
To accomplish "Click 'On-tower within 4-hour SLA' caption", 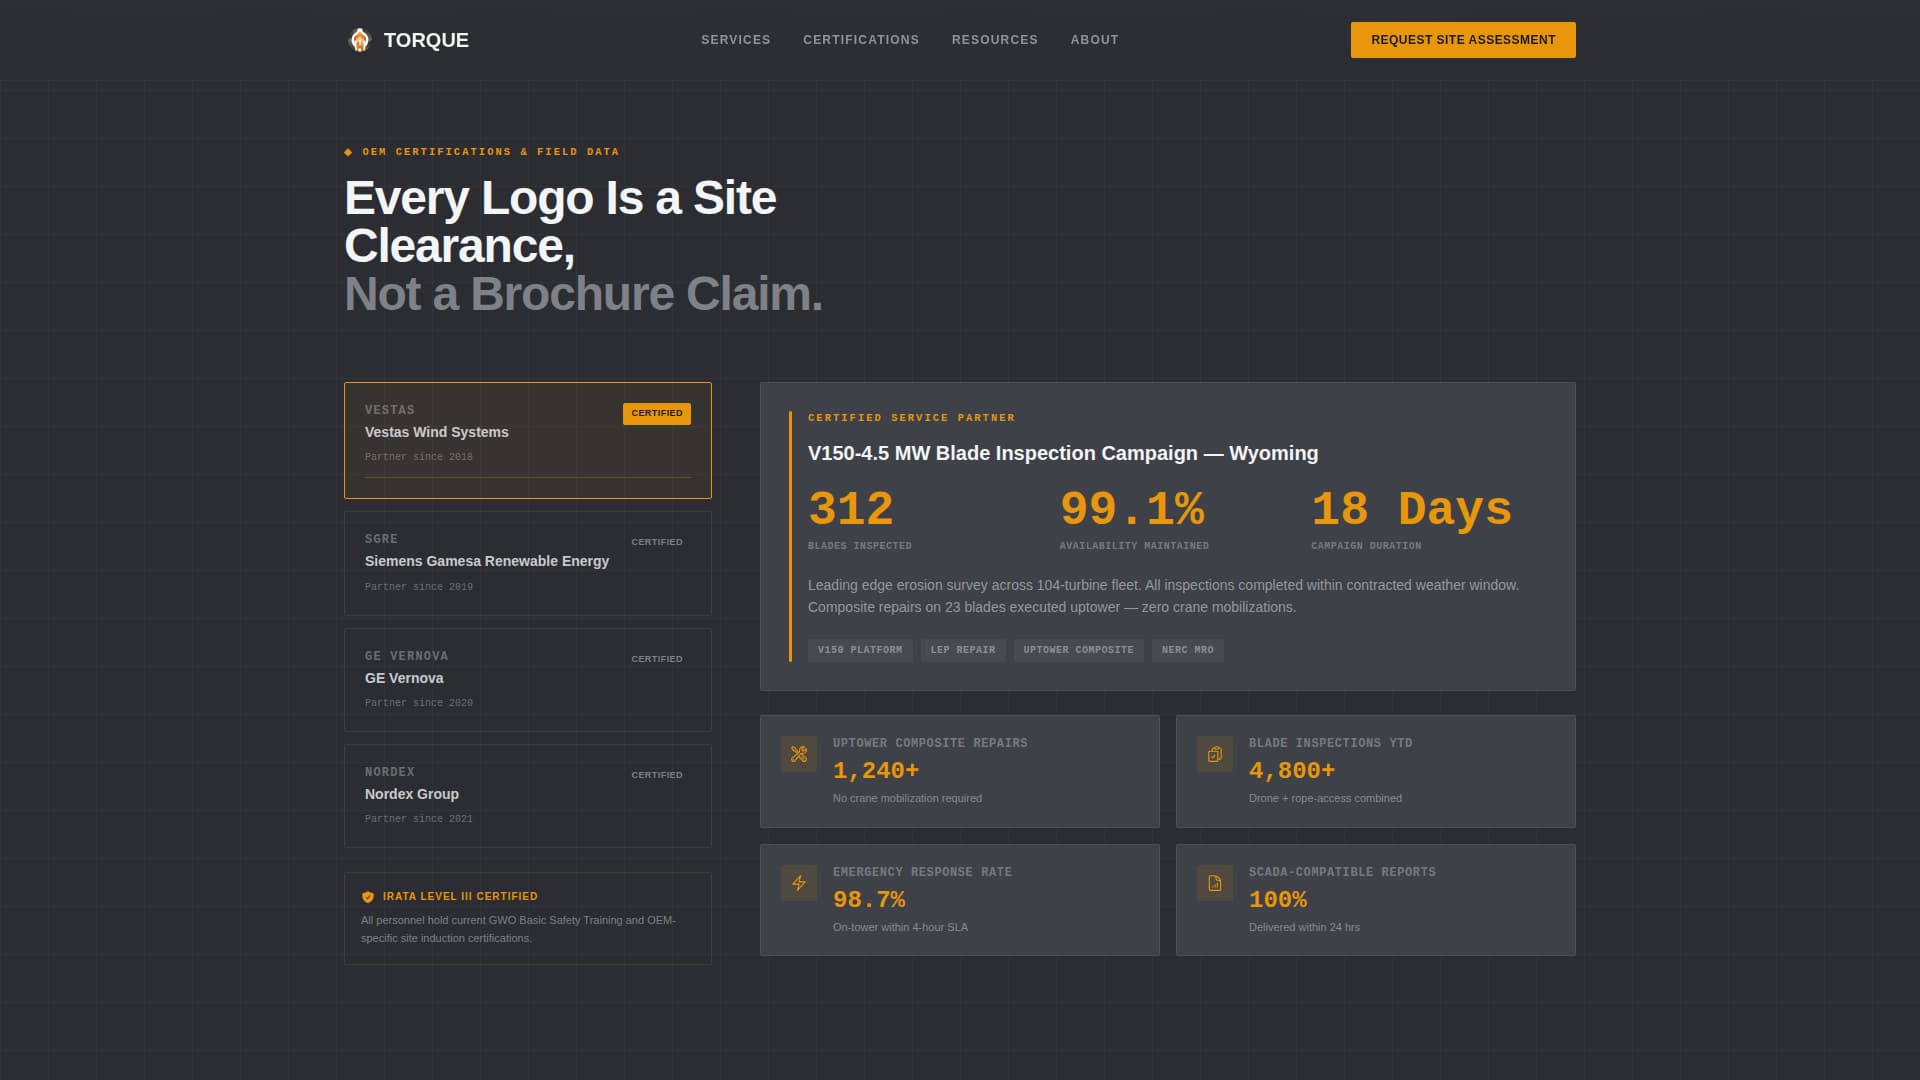I will click(x=900, y=927).
